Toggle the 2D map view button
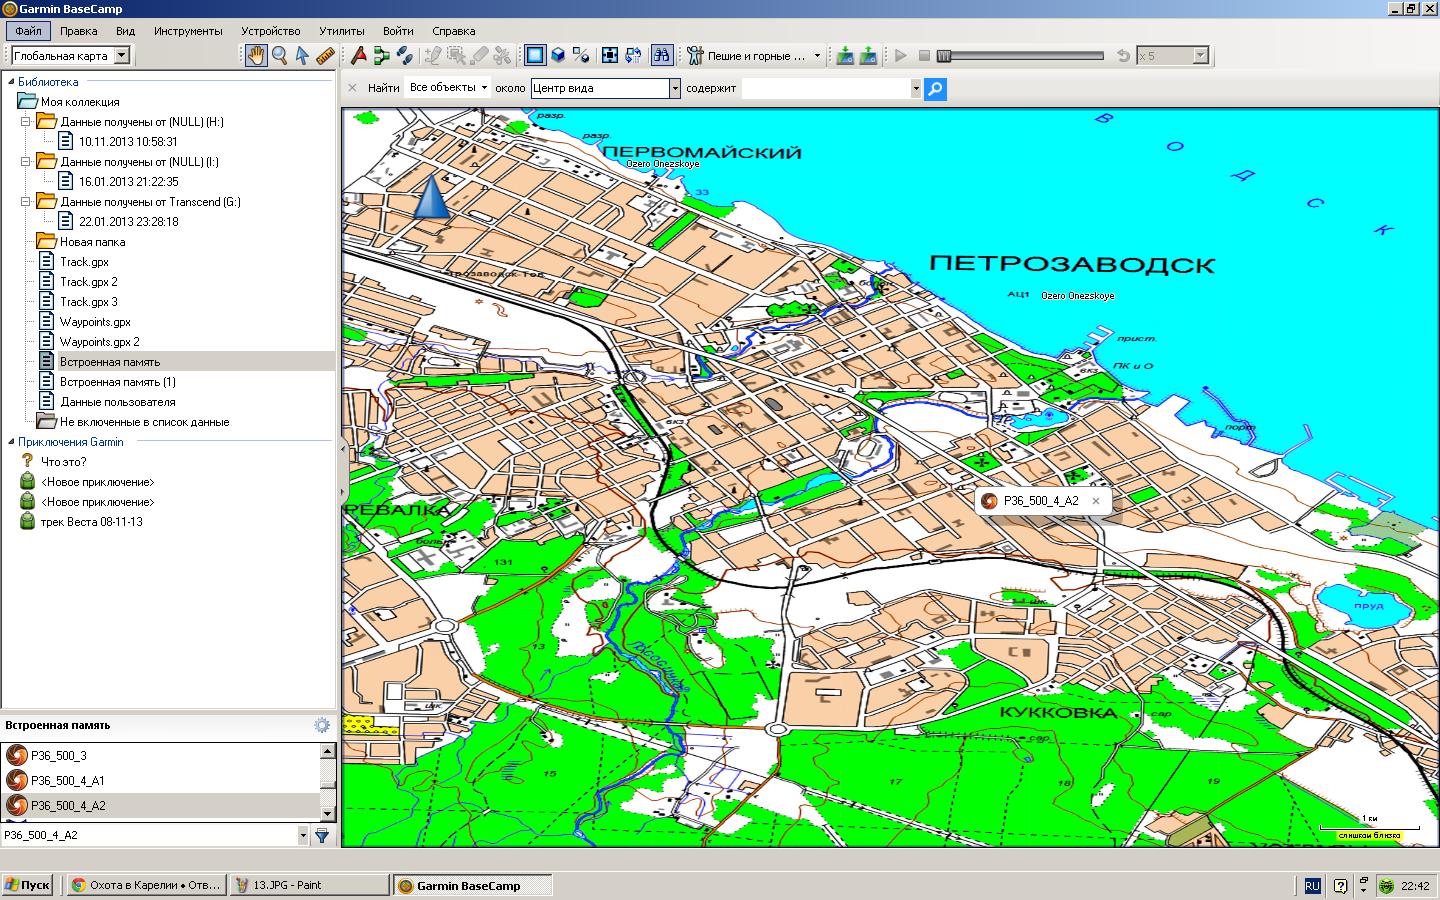Viewport: 1440px width, 900px height. (535, 56)
